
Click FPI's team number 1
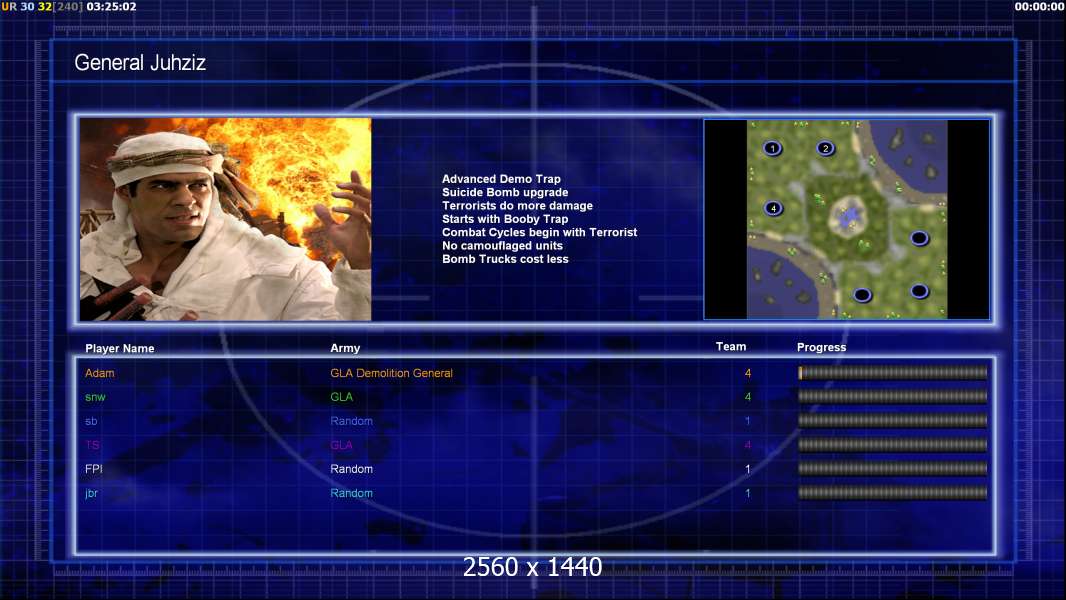(748, 469)
